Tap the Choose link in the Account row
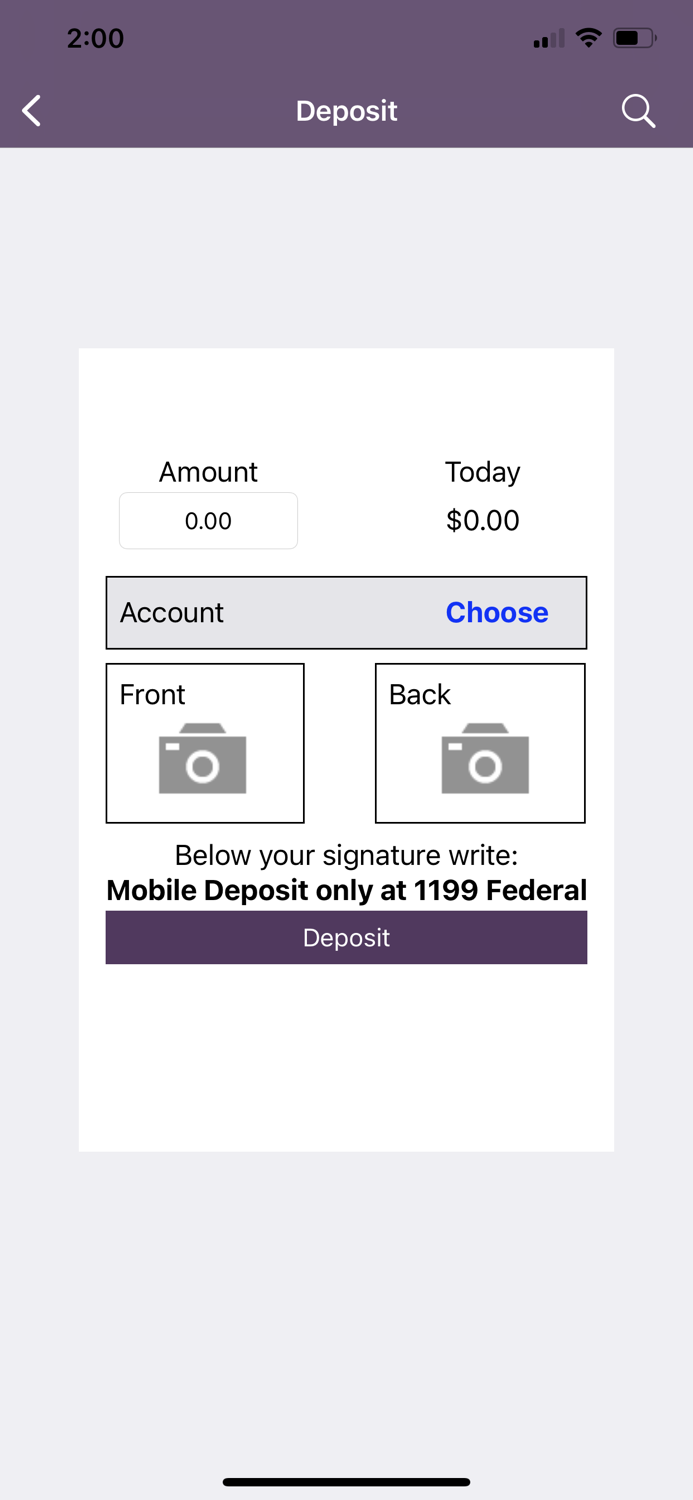Viewport: 693px width, 1500px height. tap(497, 612)
